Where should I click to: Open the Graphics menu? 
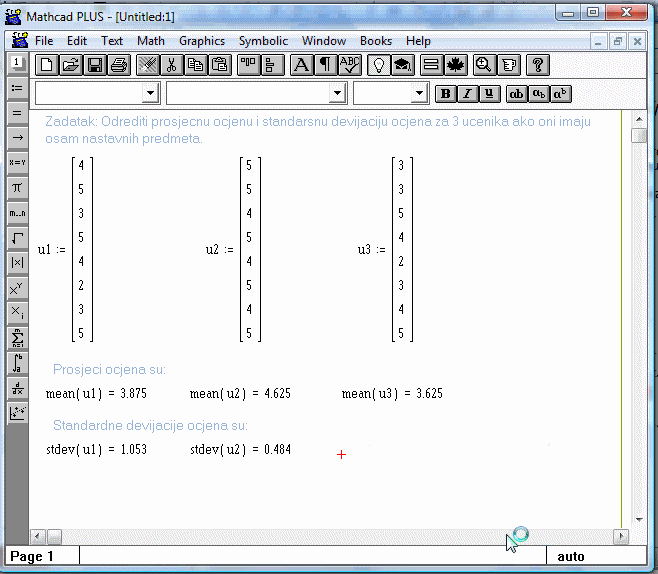[202, 41]
